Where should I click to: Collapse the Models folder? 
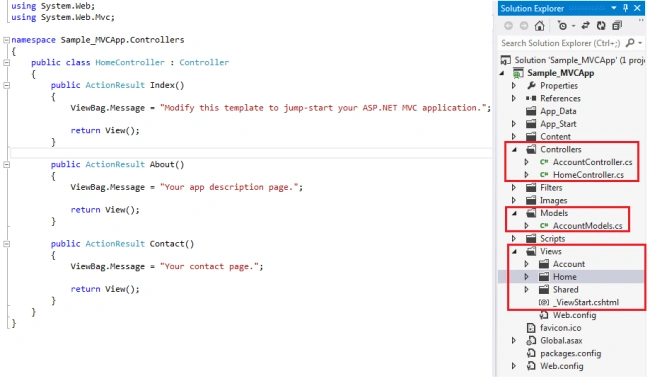point(514,214)
